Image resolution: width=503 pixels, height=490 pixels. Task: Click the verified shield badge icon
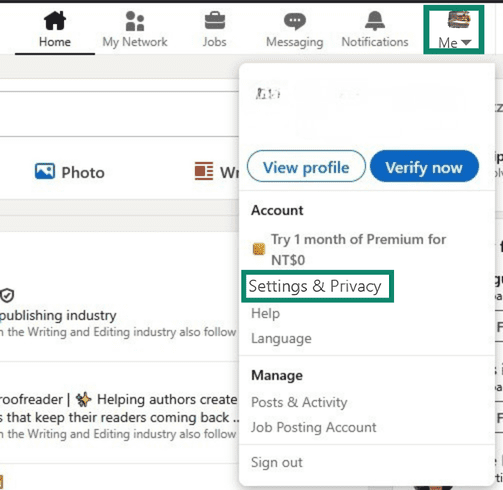tap(7, 295)
